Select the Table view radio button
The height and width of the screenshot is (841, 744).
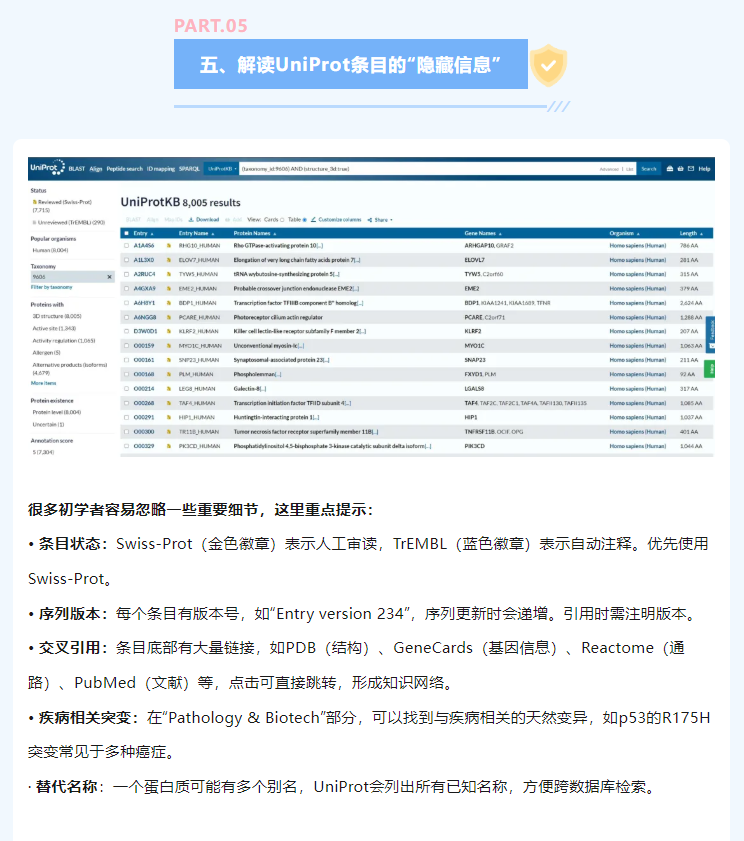click(305, 219)
